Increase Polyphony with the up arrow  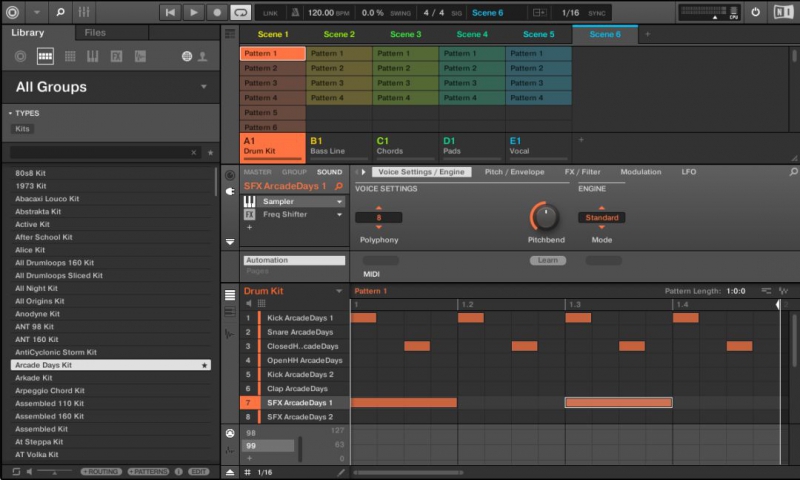coord(379,208)
